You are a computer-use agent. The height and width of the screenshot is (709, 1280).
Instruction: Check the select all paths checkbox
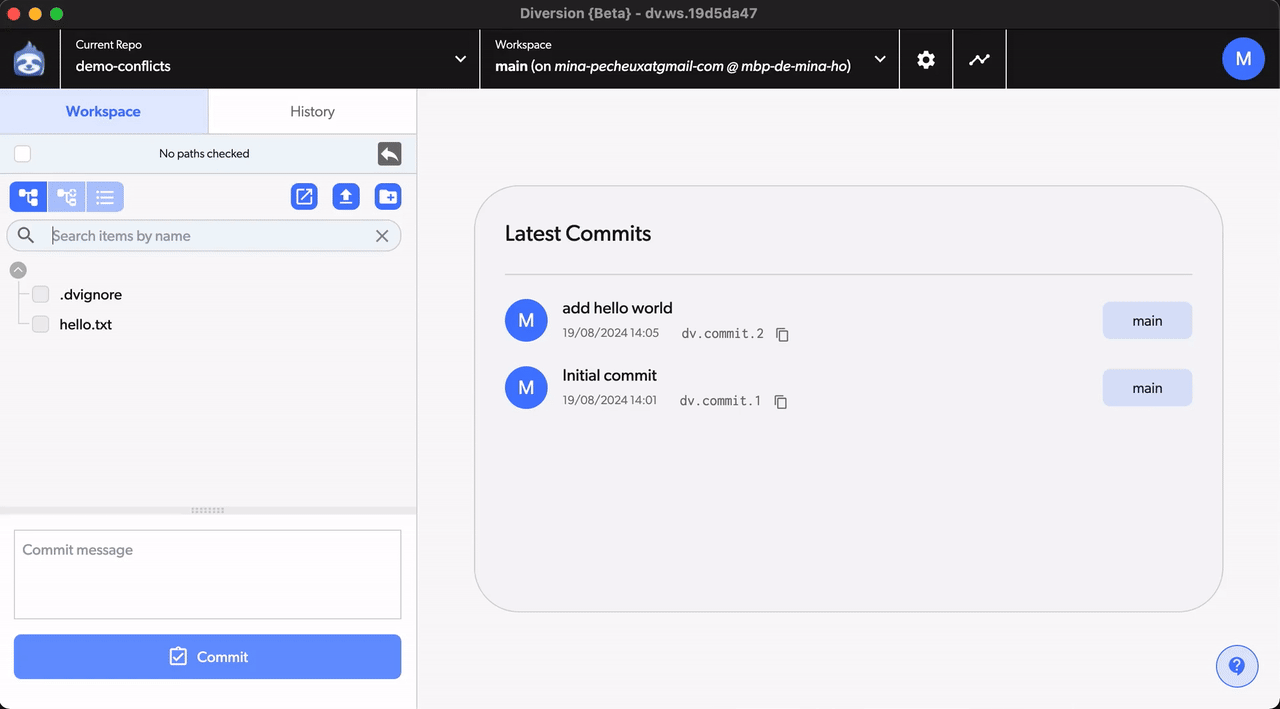click(23, 153)
